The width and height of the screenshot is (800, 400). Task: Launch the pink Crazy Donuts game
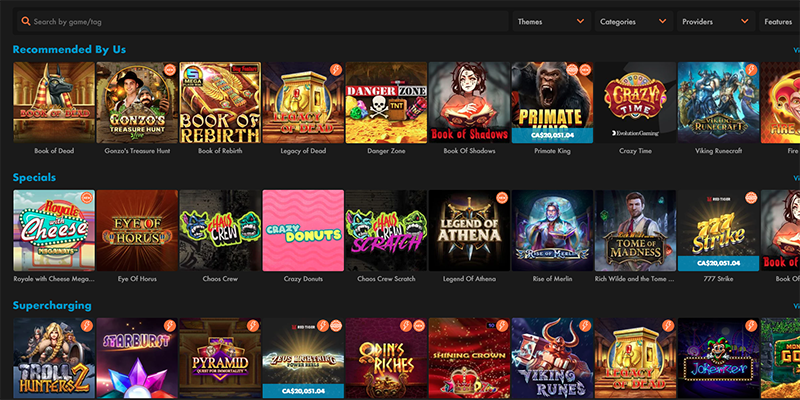303,231
